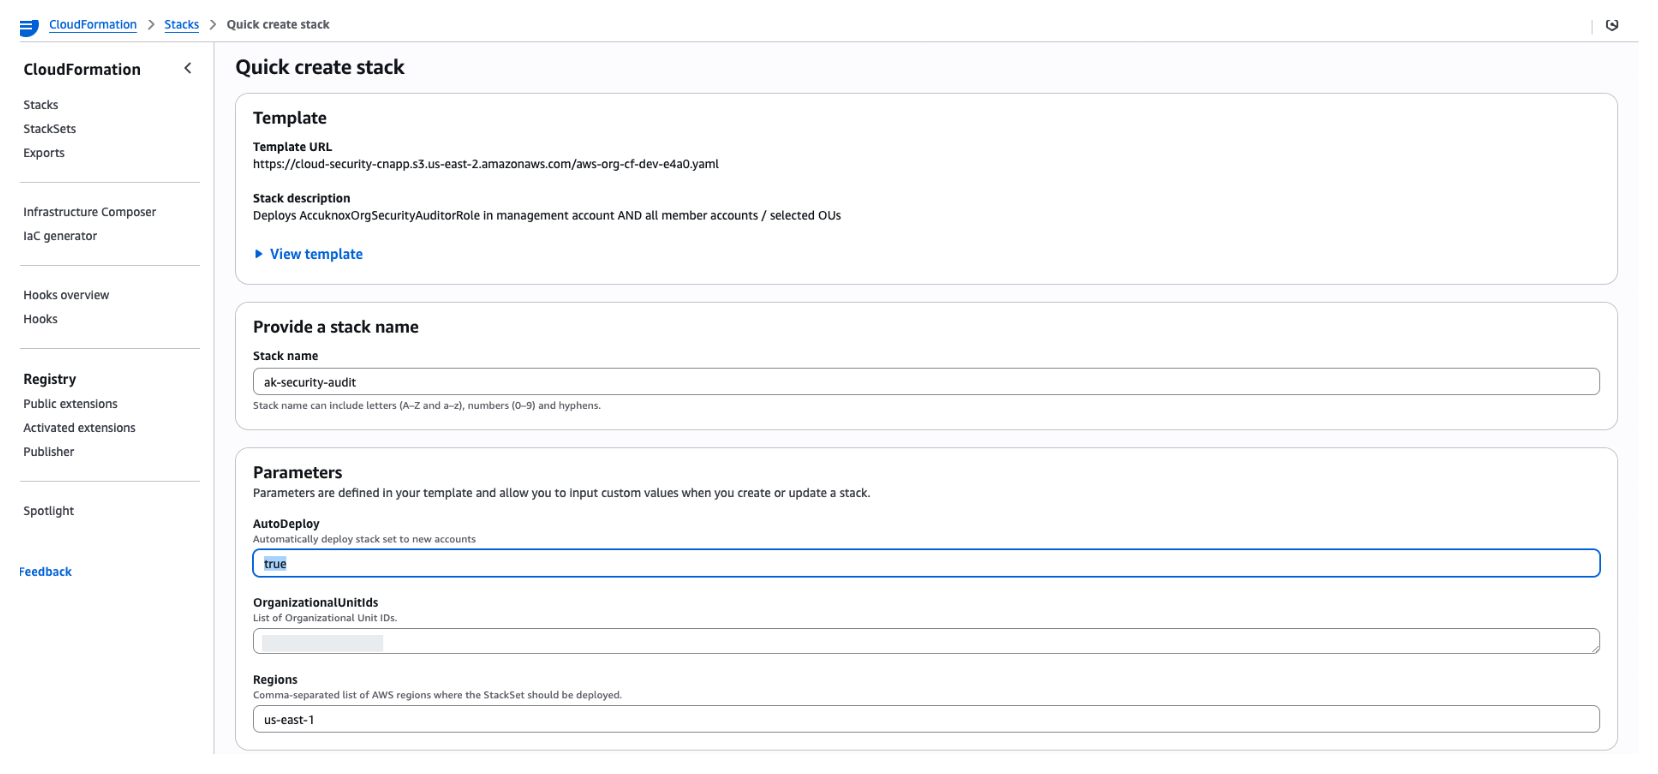1658x774 pixels.
Task: Open Hooks overview in sidebar
Action: (x=66, y=295)
